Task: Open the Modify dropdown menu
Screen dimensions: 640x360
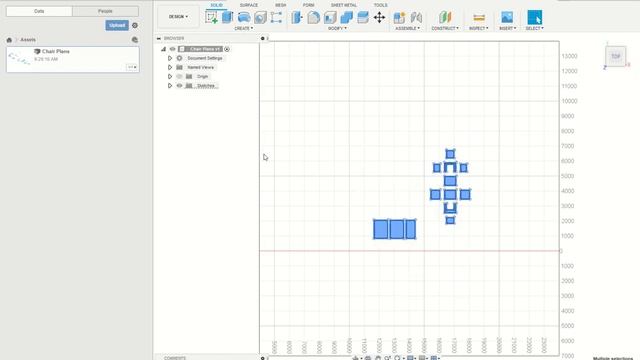Action: tap(337, 29)
